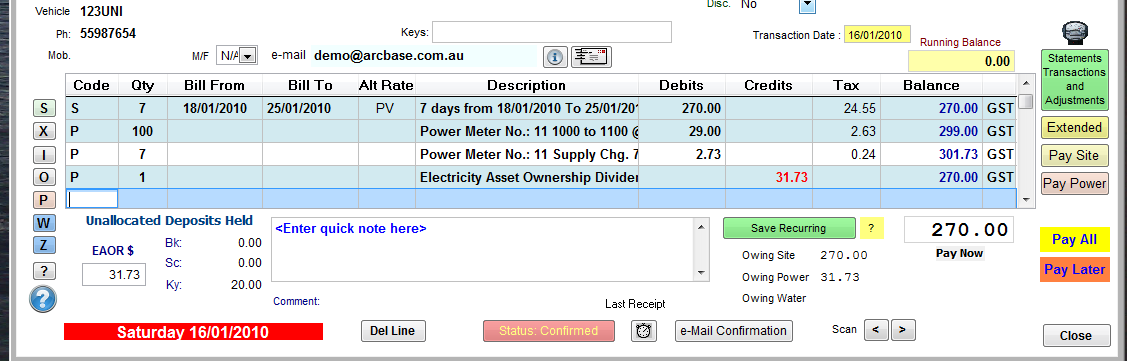Click the quick note text area
This screenshot has width=1127, height=361.
tap(483, 250)
